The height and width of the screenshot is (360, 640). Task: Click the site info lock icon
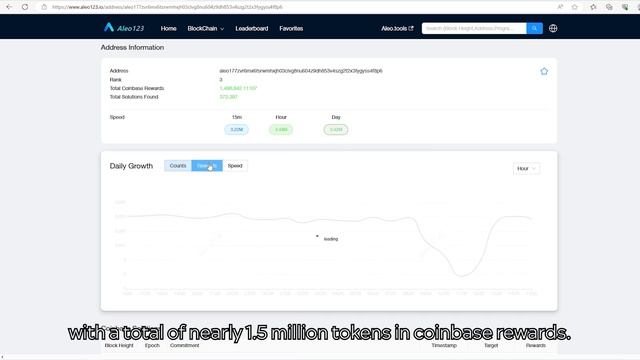44,7
